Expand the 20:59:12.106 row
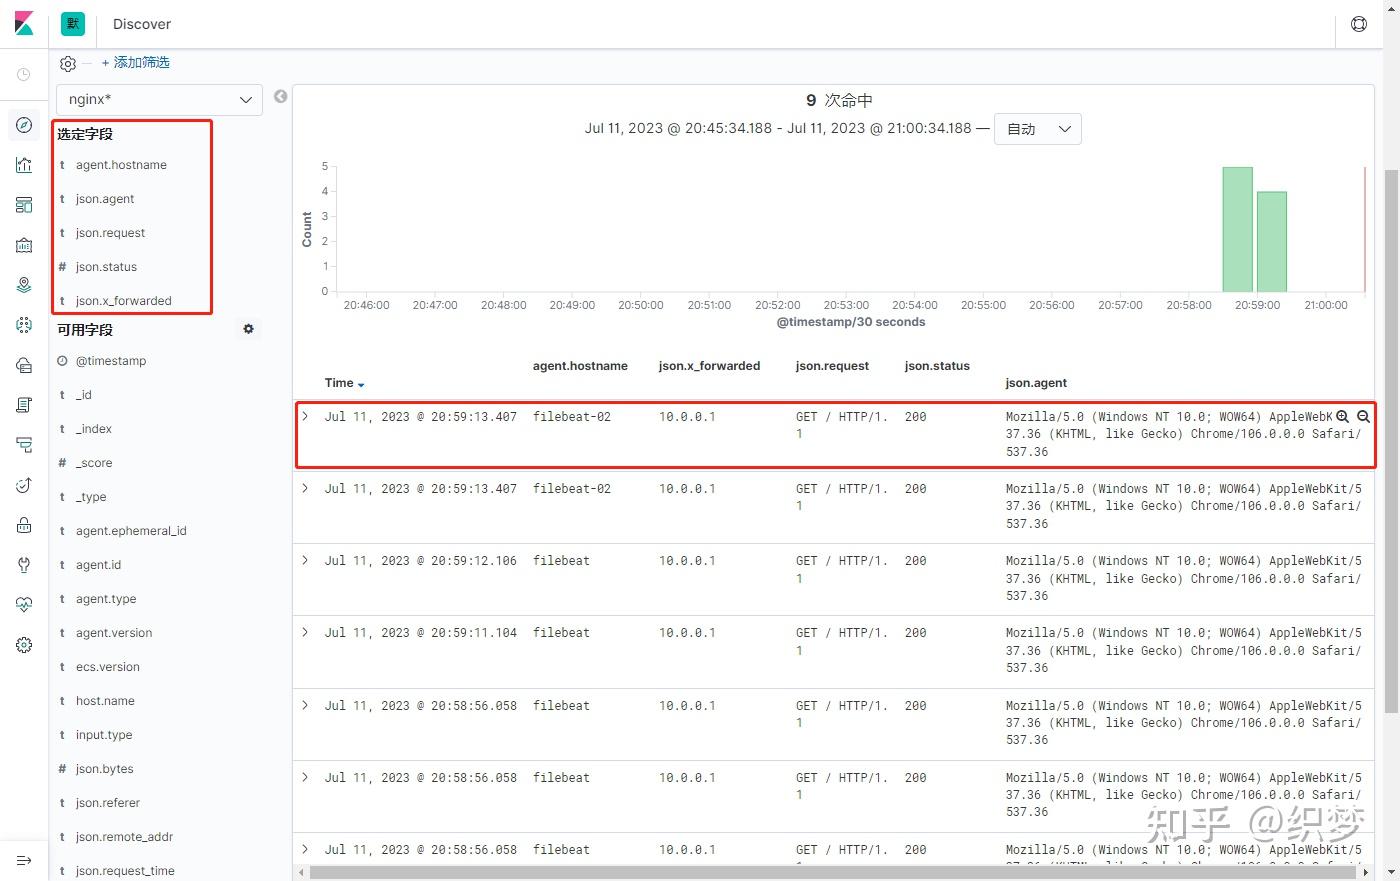 click(306, 560)
